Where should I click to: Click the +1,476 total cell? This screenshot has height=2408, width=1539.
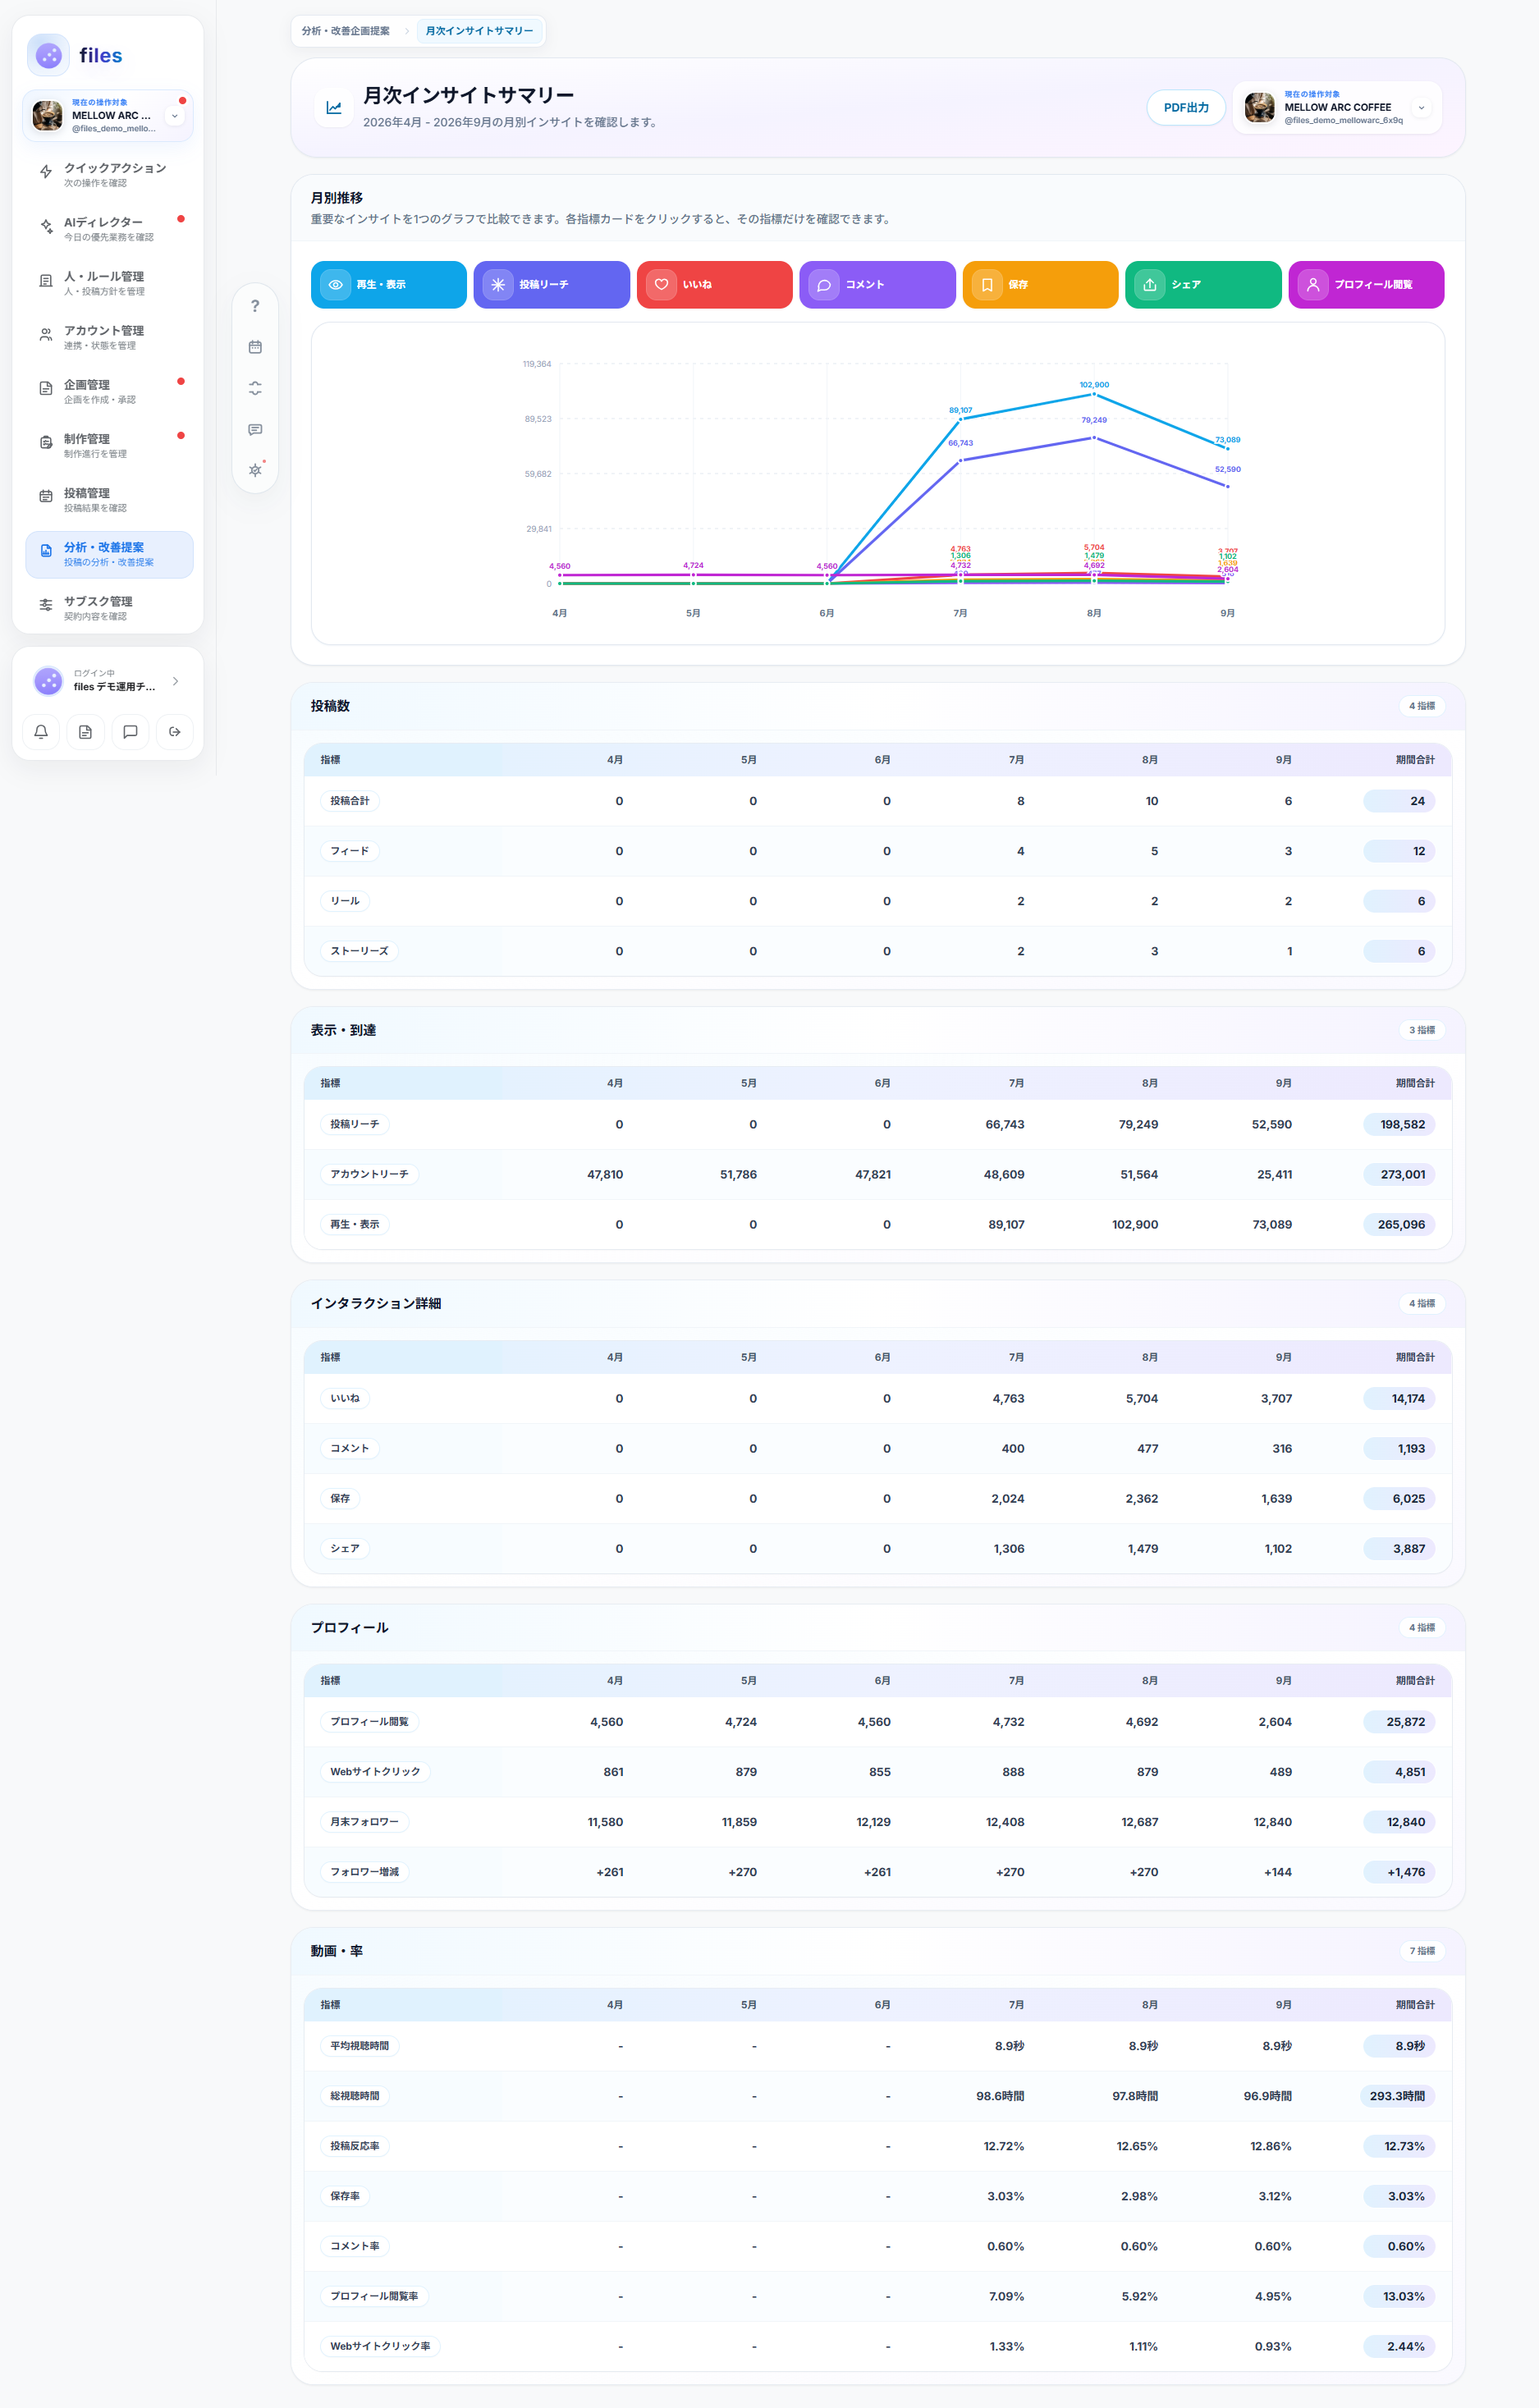tap(1399, 1872)
